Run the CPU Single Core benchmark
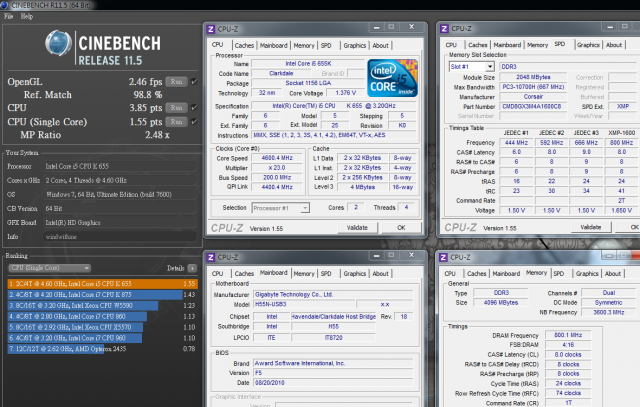The height and width of the screenshot is (407, 640). [x=177, y=122]
